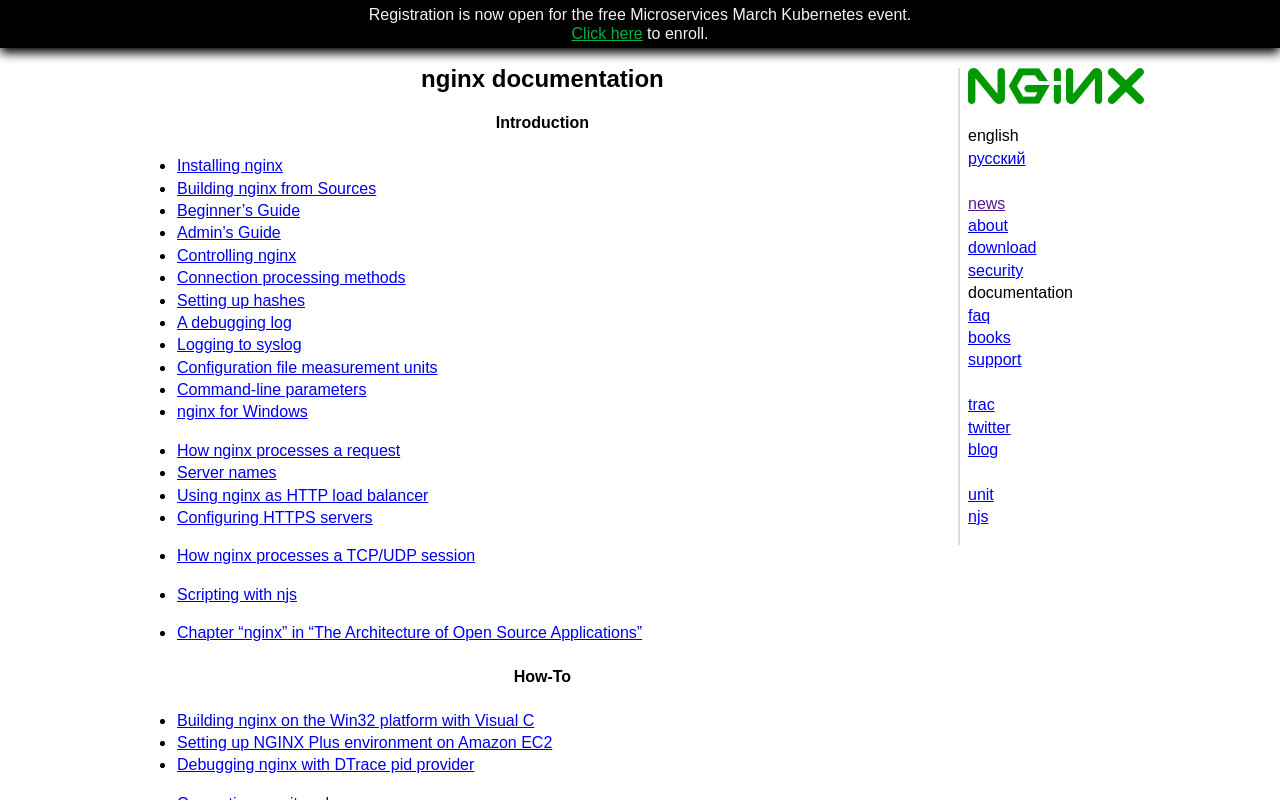
Task: Open the faq page in sidebar
Action: [x=979, y=316]
